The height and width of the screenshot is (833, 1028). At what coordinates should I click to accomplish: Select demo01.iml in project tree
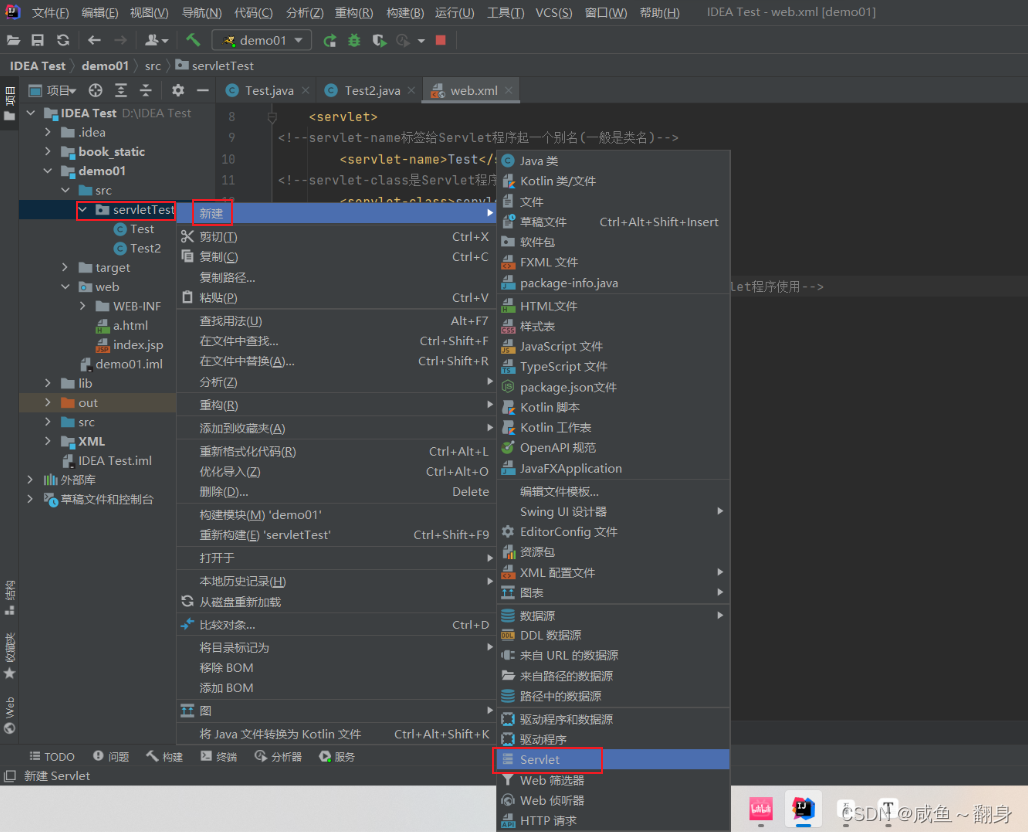click(128, 364)
